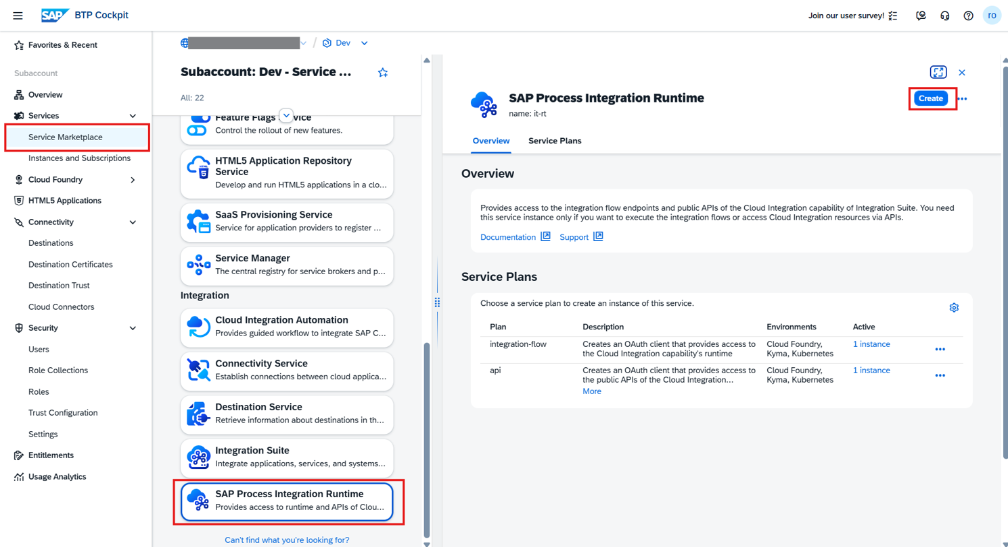
Task: Click the 'Join our user survey!' text
Action: coord(846,15)
